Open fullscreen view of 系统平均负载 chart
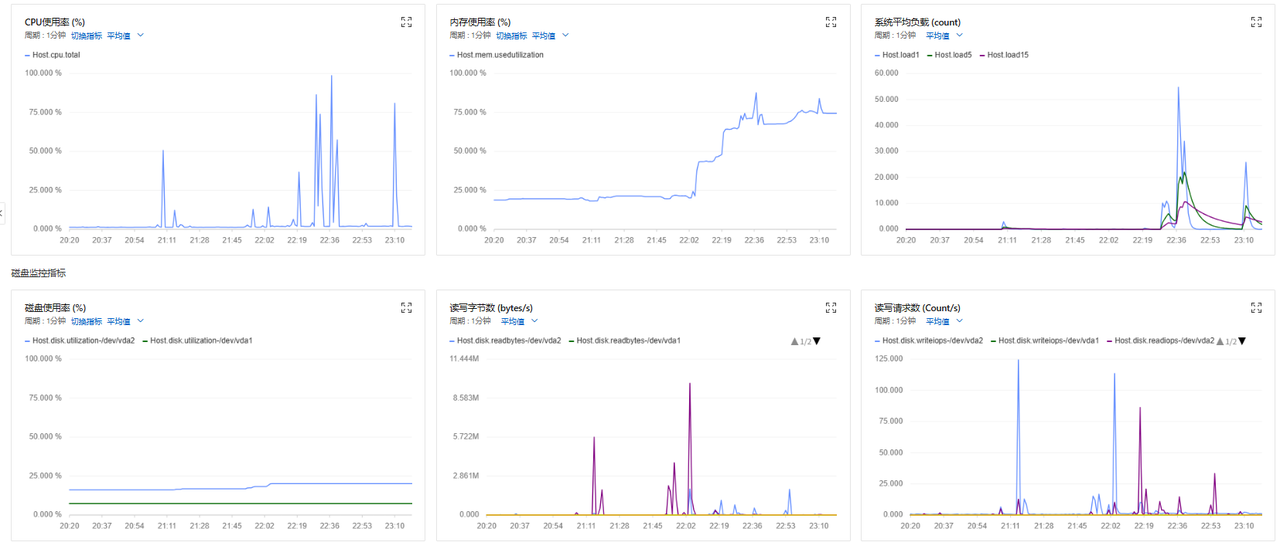 1256,22
